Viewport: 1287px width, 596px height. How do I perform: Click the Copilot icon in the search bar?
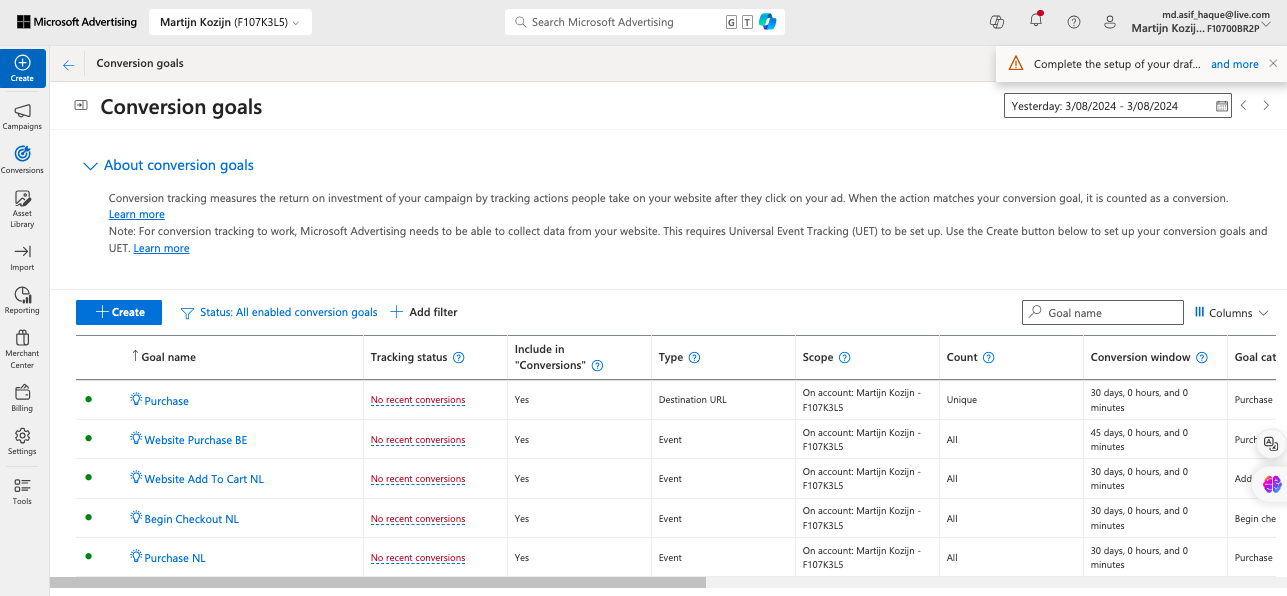[x=768, y=22]
